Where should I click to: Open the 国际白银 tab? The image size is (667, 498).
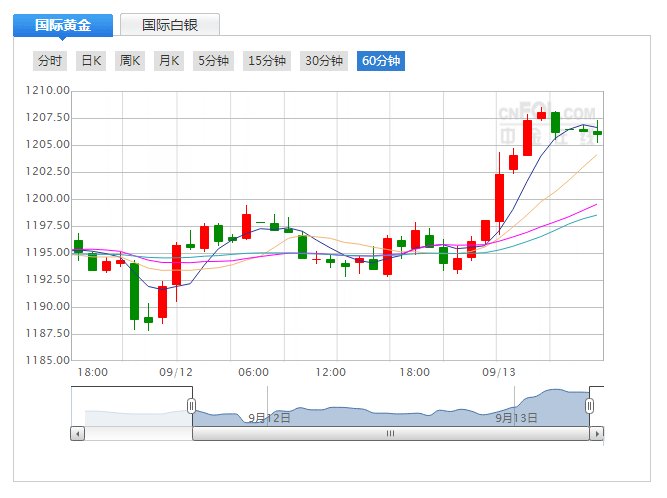pyautogui.click(x=169, y=25)
